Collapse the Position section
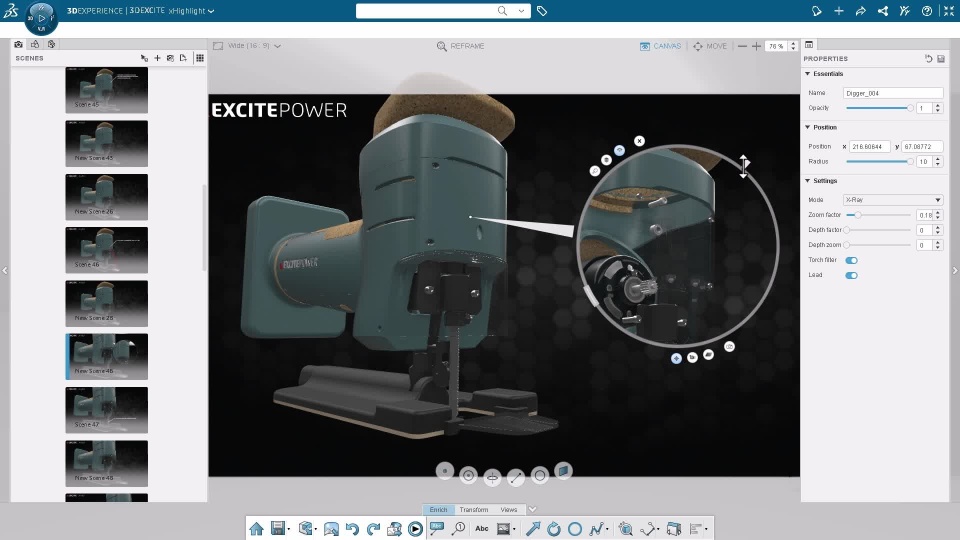 pos(808,127)
